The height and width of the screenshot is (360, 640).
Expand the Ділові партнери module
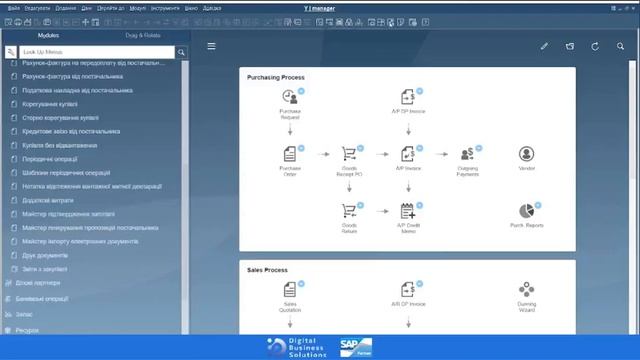tap(38, 283)
